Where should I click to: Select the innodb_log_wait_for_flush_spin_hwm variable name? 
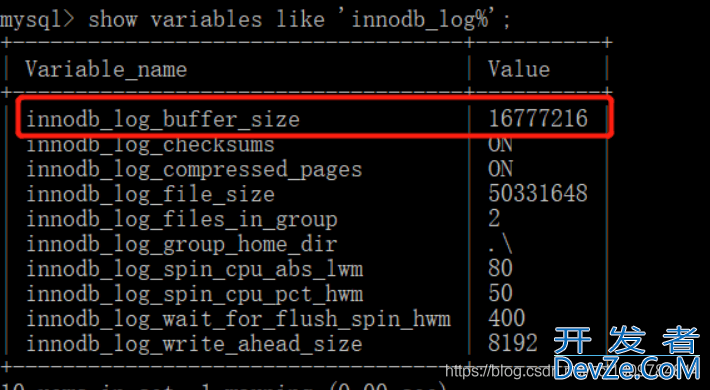click(x=238, y=319)
